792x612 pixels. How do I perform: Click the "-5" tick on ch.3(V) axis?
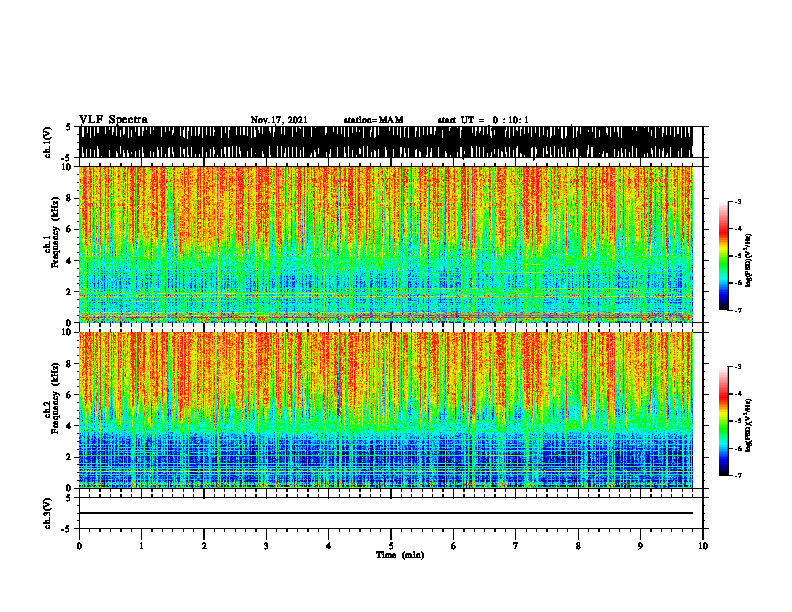pos(67,529)
